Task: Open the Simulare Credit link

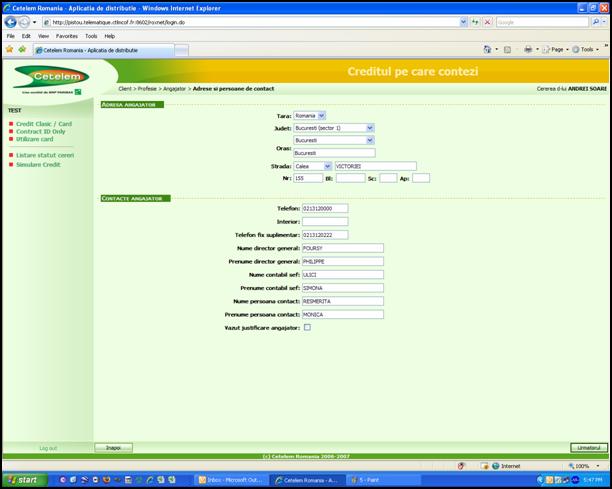Action: coord(38,164)
